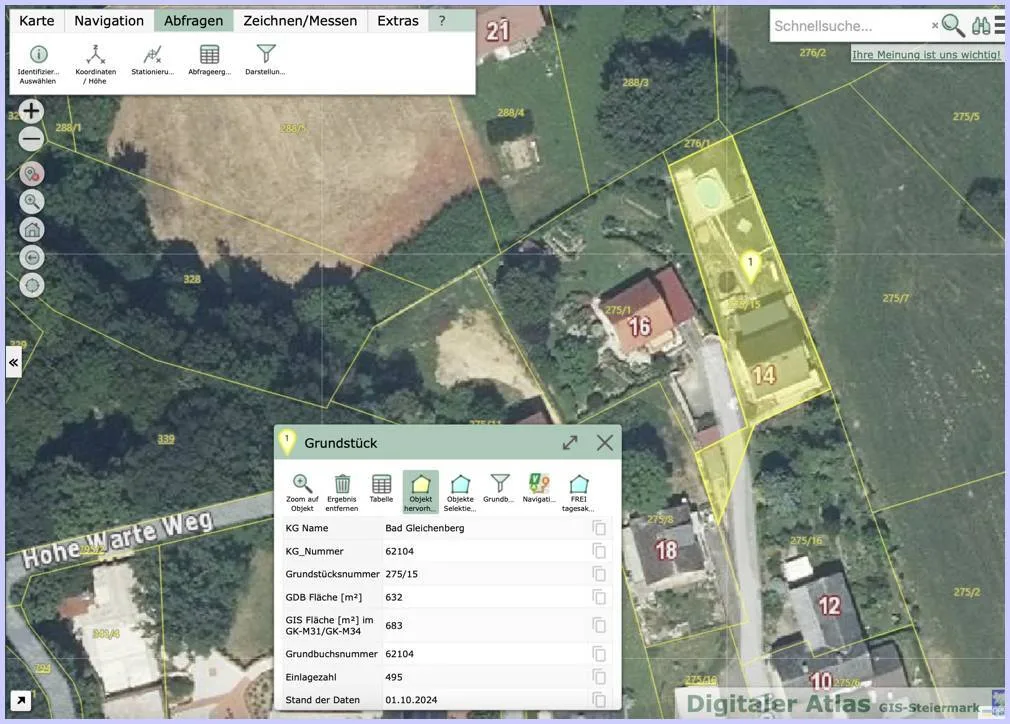Open the Tabelle view of results
The image size is (1010, 724).
381,489
